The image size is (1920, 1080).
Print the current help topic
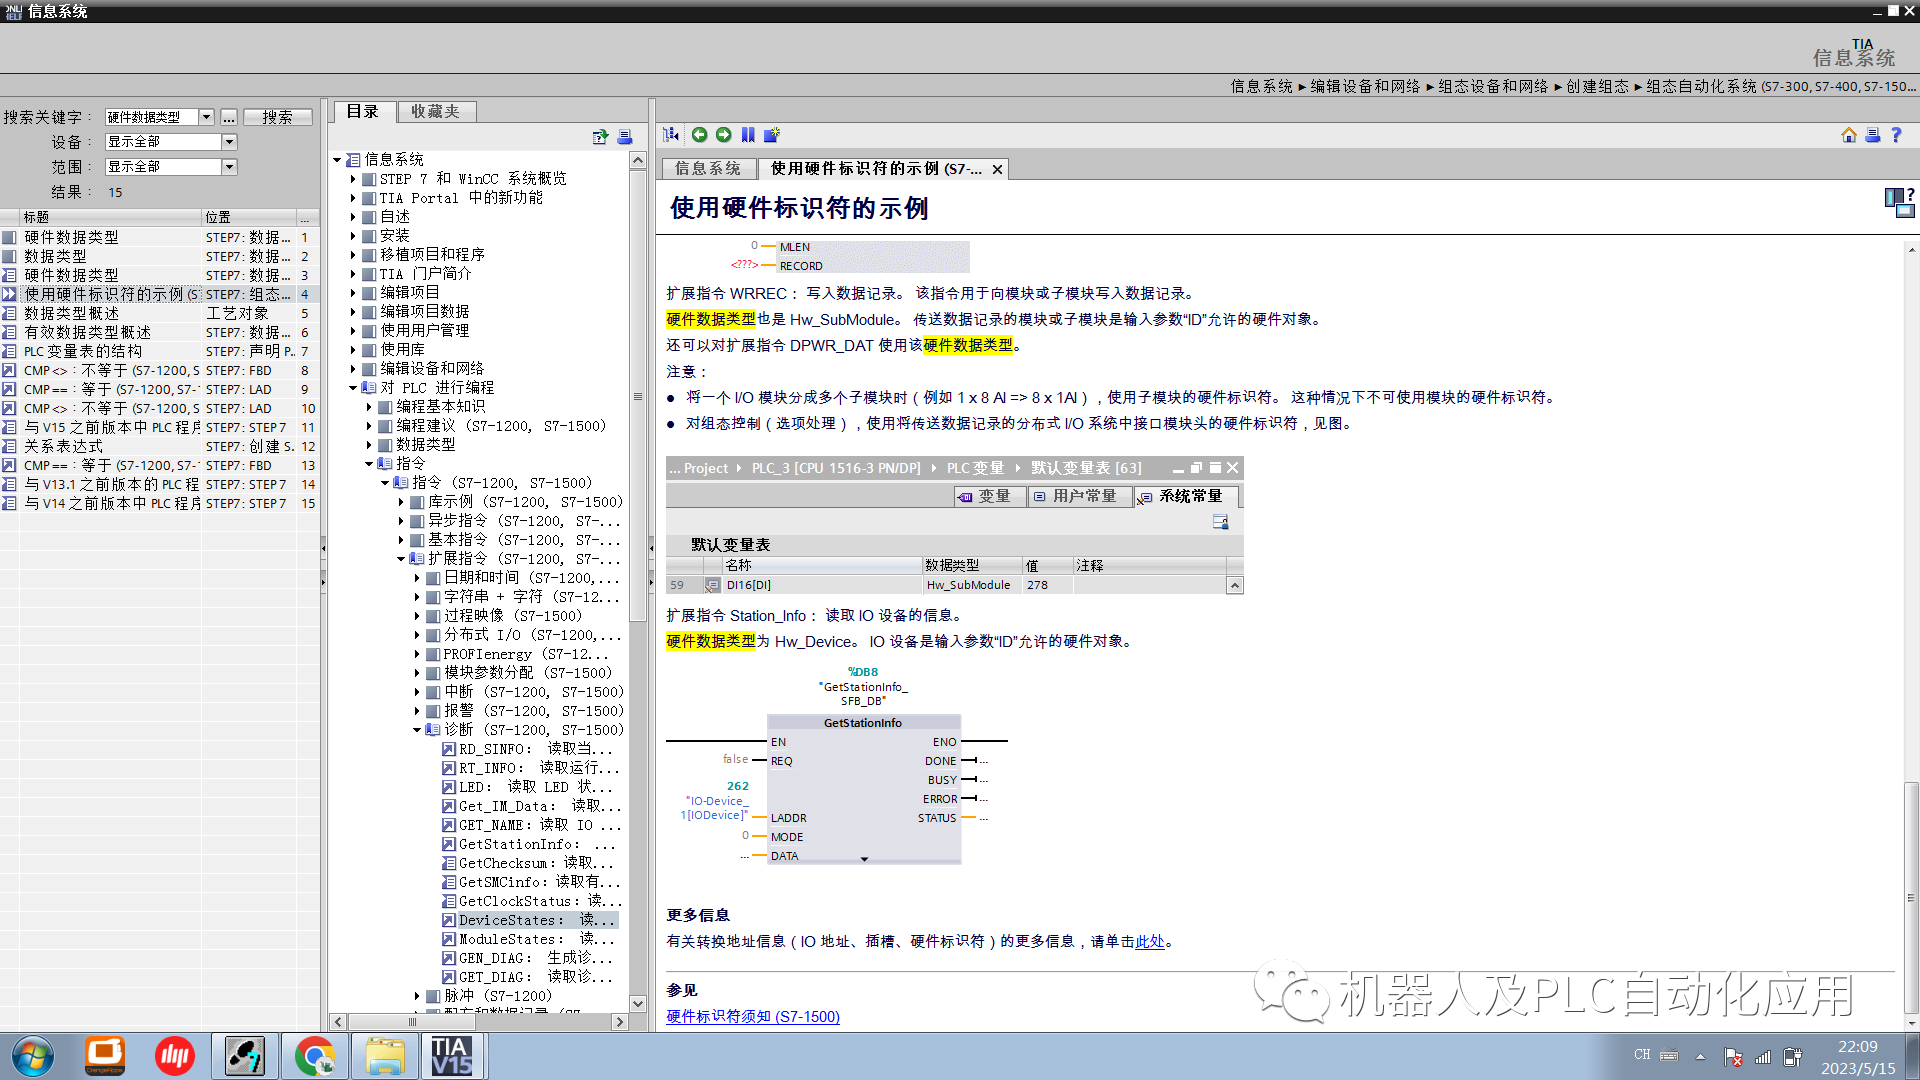coord(1872,135)
